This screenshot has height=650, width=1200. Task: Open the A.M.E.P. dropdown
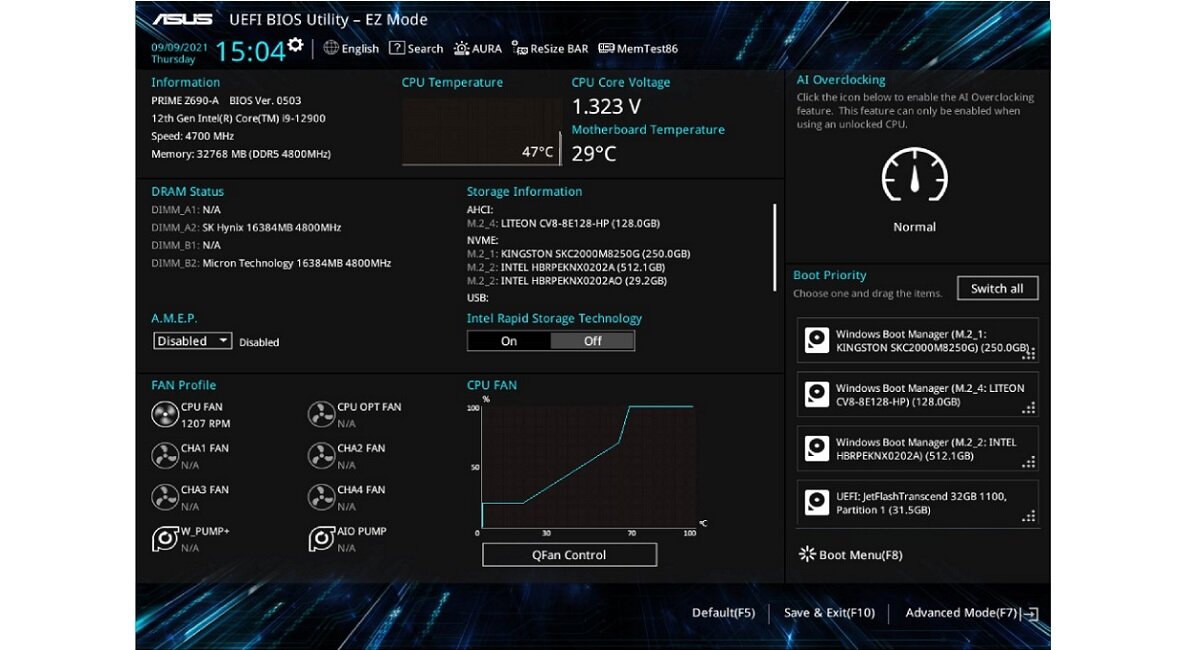[x=191, y=340]
